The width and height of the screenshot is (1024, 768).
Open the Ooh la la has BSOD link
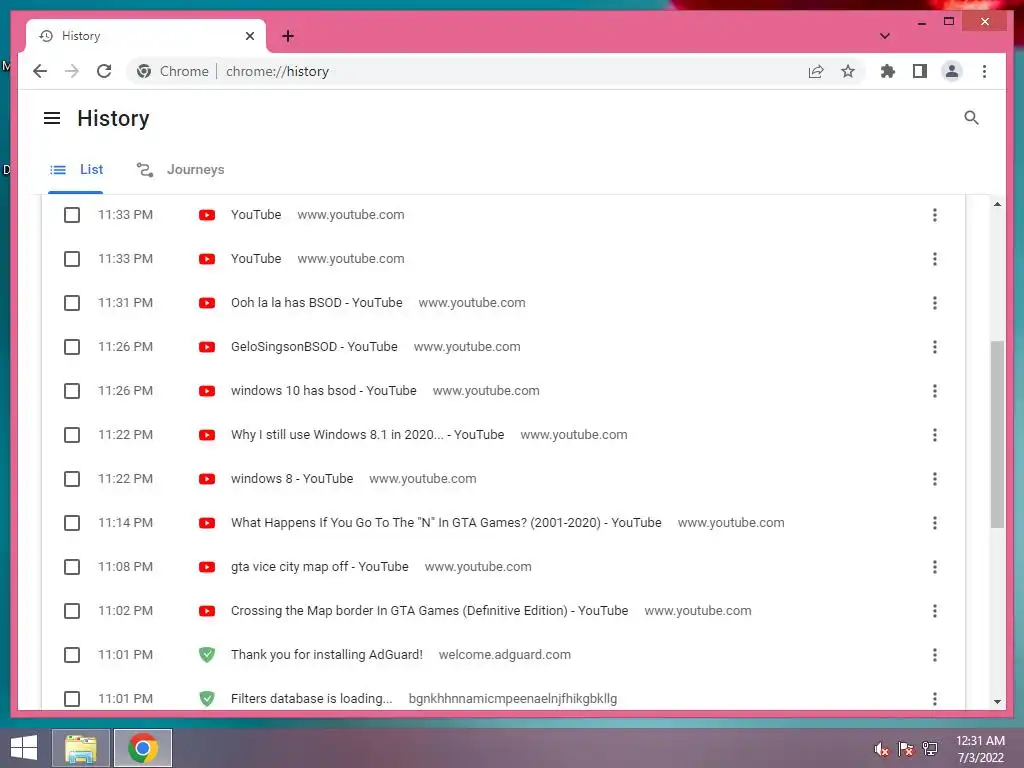317,303
